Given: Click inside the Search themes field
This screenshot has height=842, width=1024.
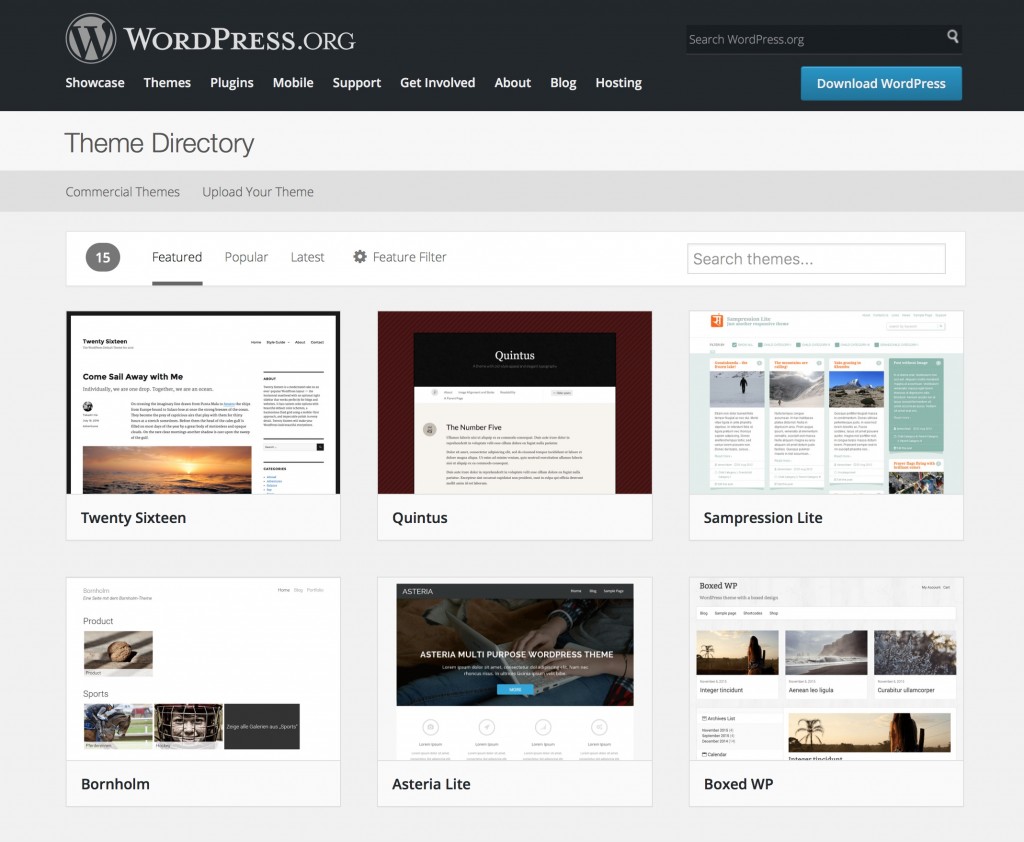Looking at the screenshot, I should click(815, 258).
